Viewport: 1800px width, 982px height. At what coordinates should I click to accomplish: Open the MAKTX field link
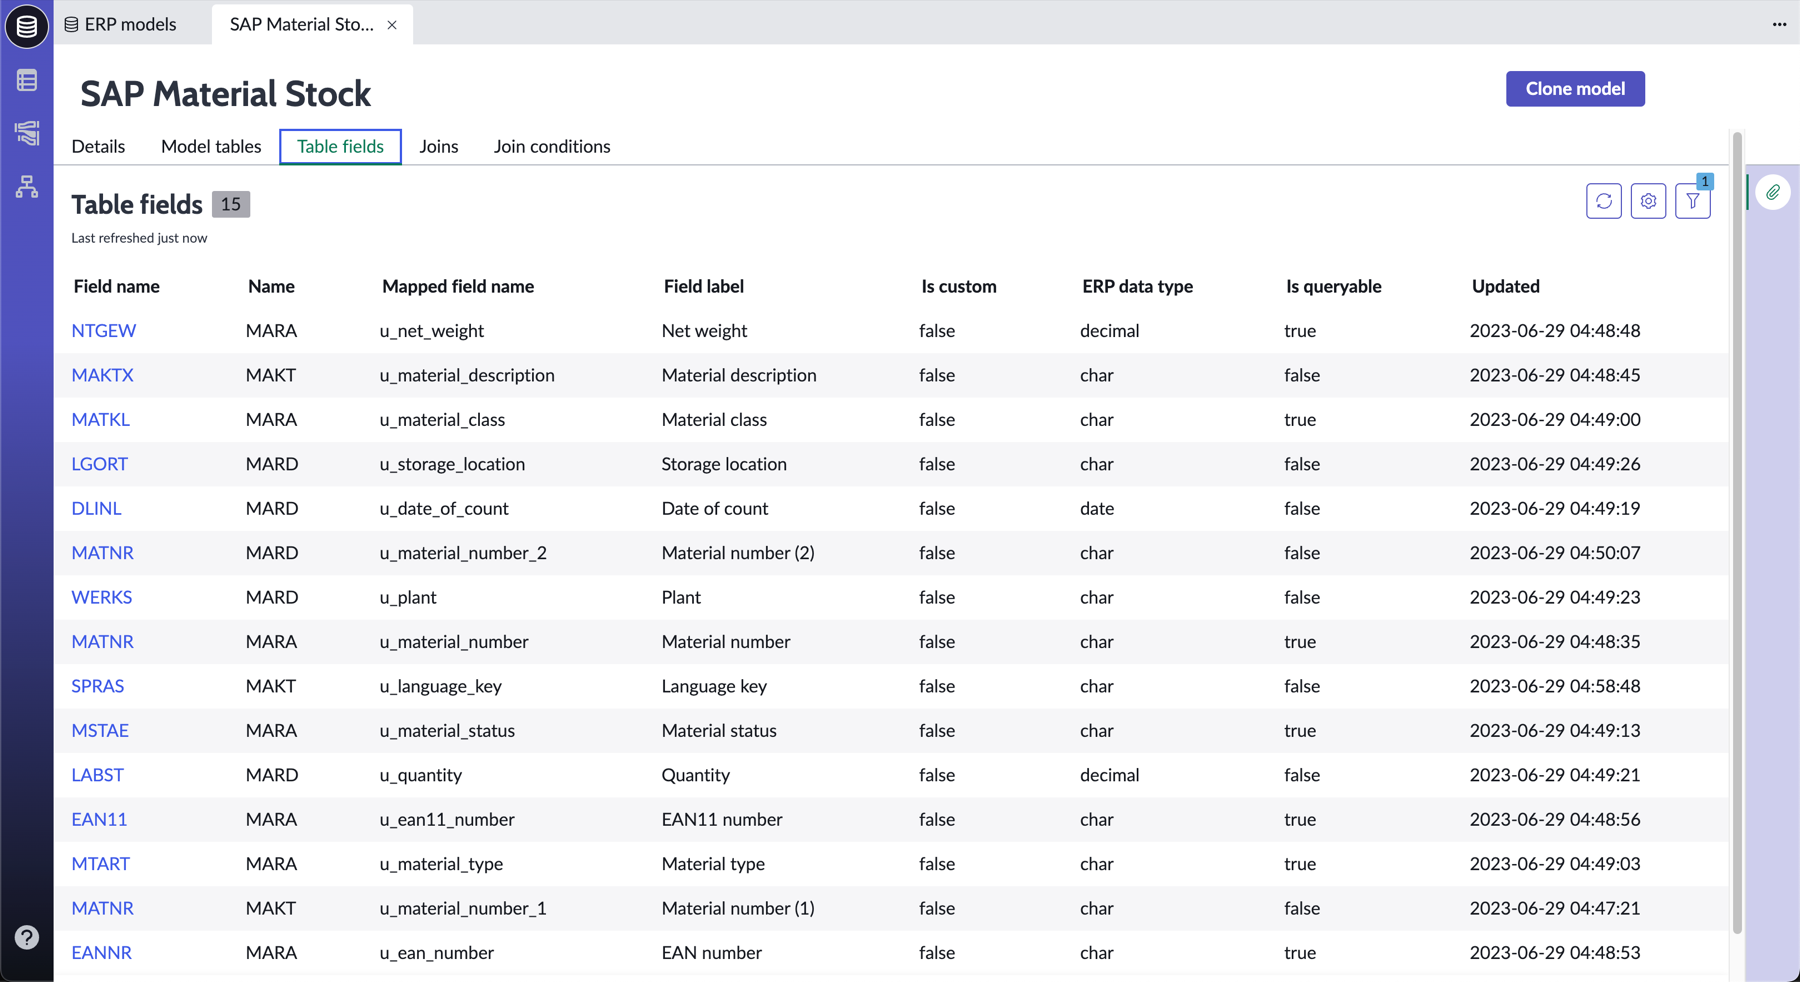[102, 375]
